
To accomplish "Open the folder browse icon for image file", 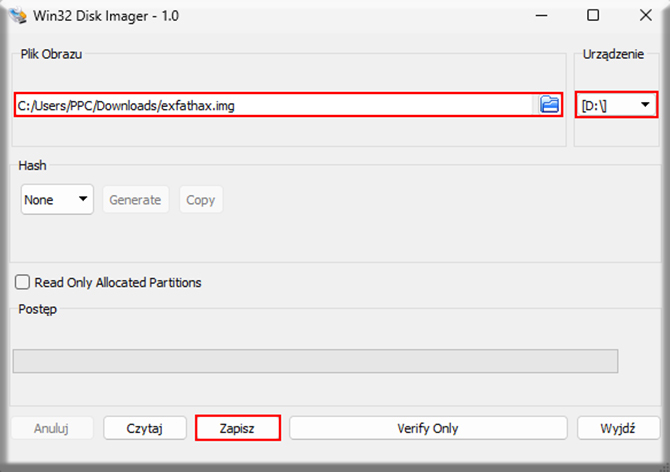I will click(549, 105).
